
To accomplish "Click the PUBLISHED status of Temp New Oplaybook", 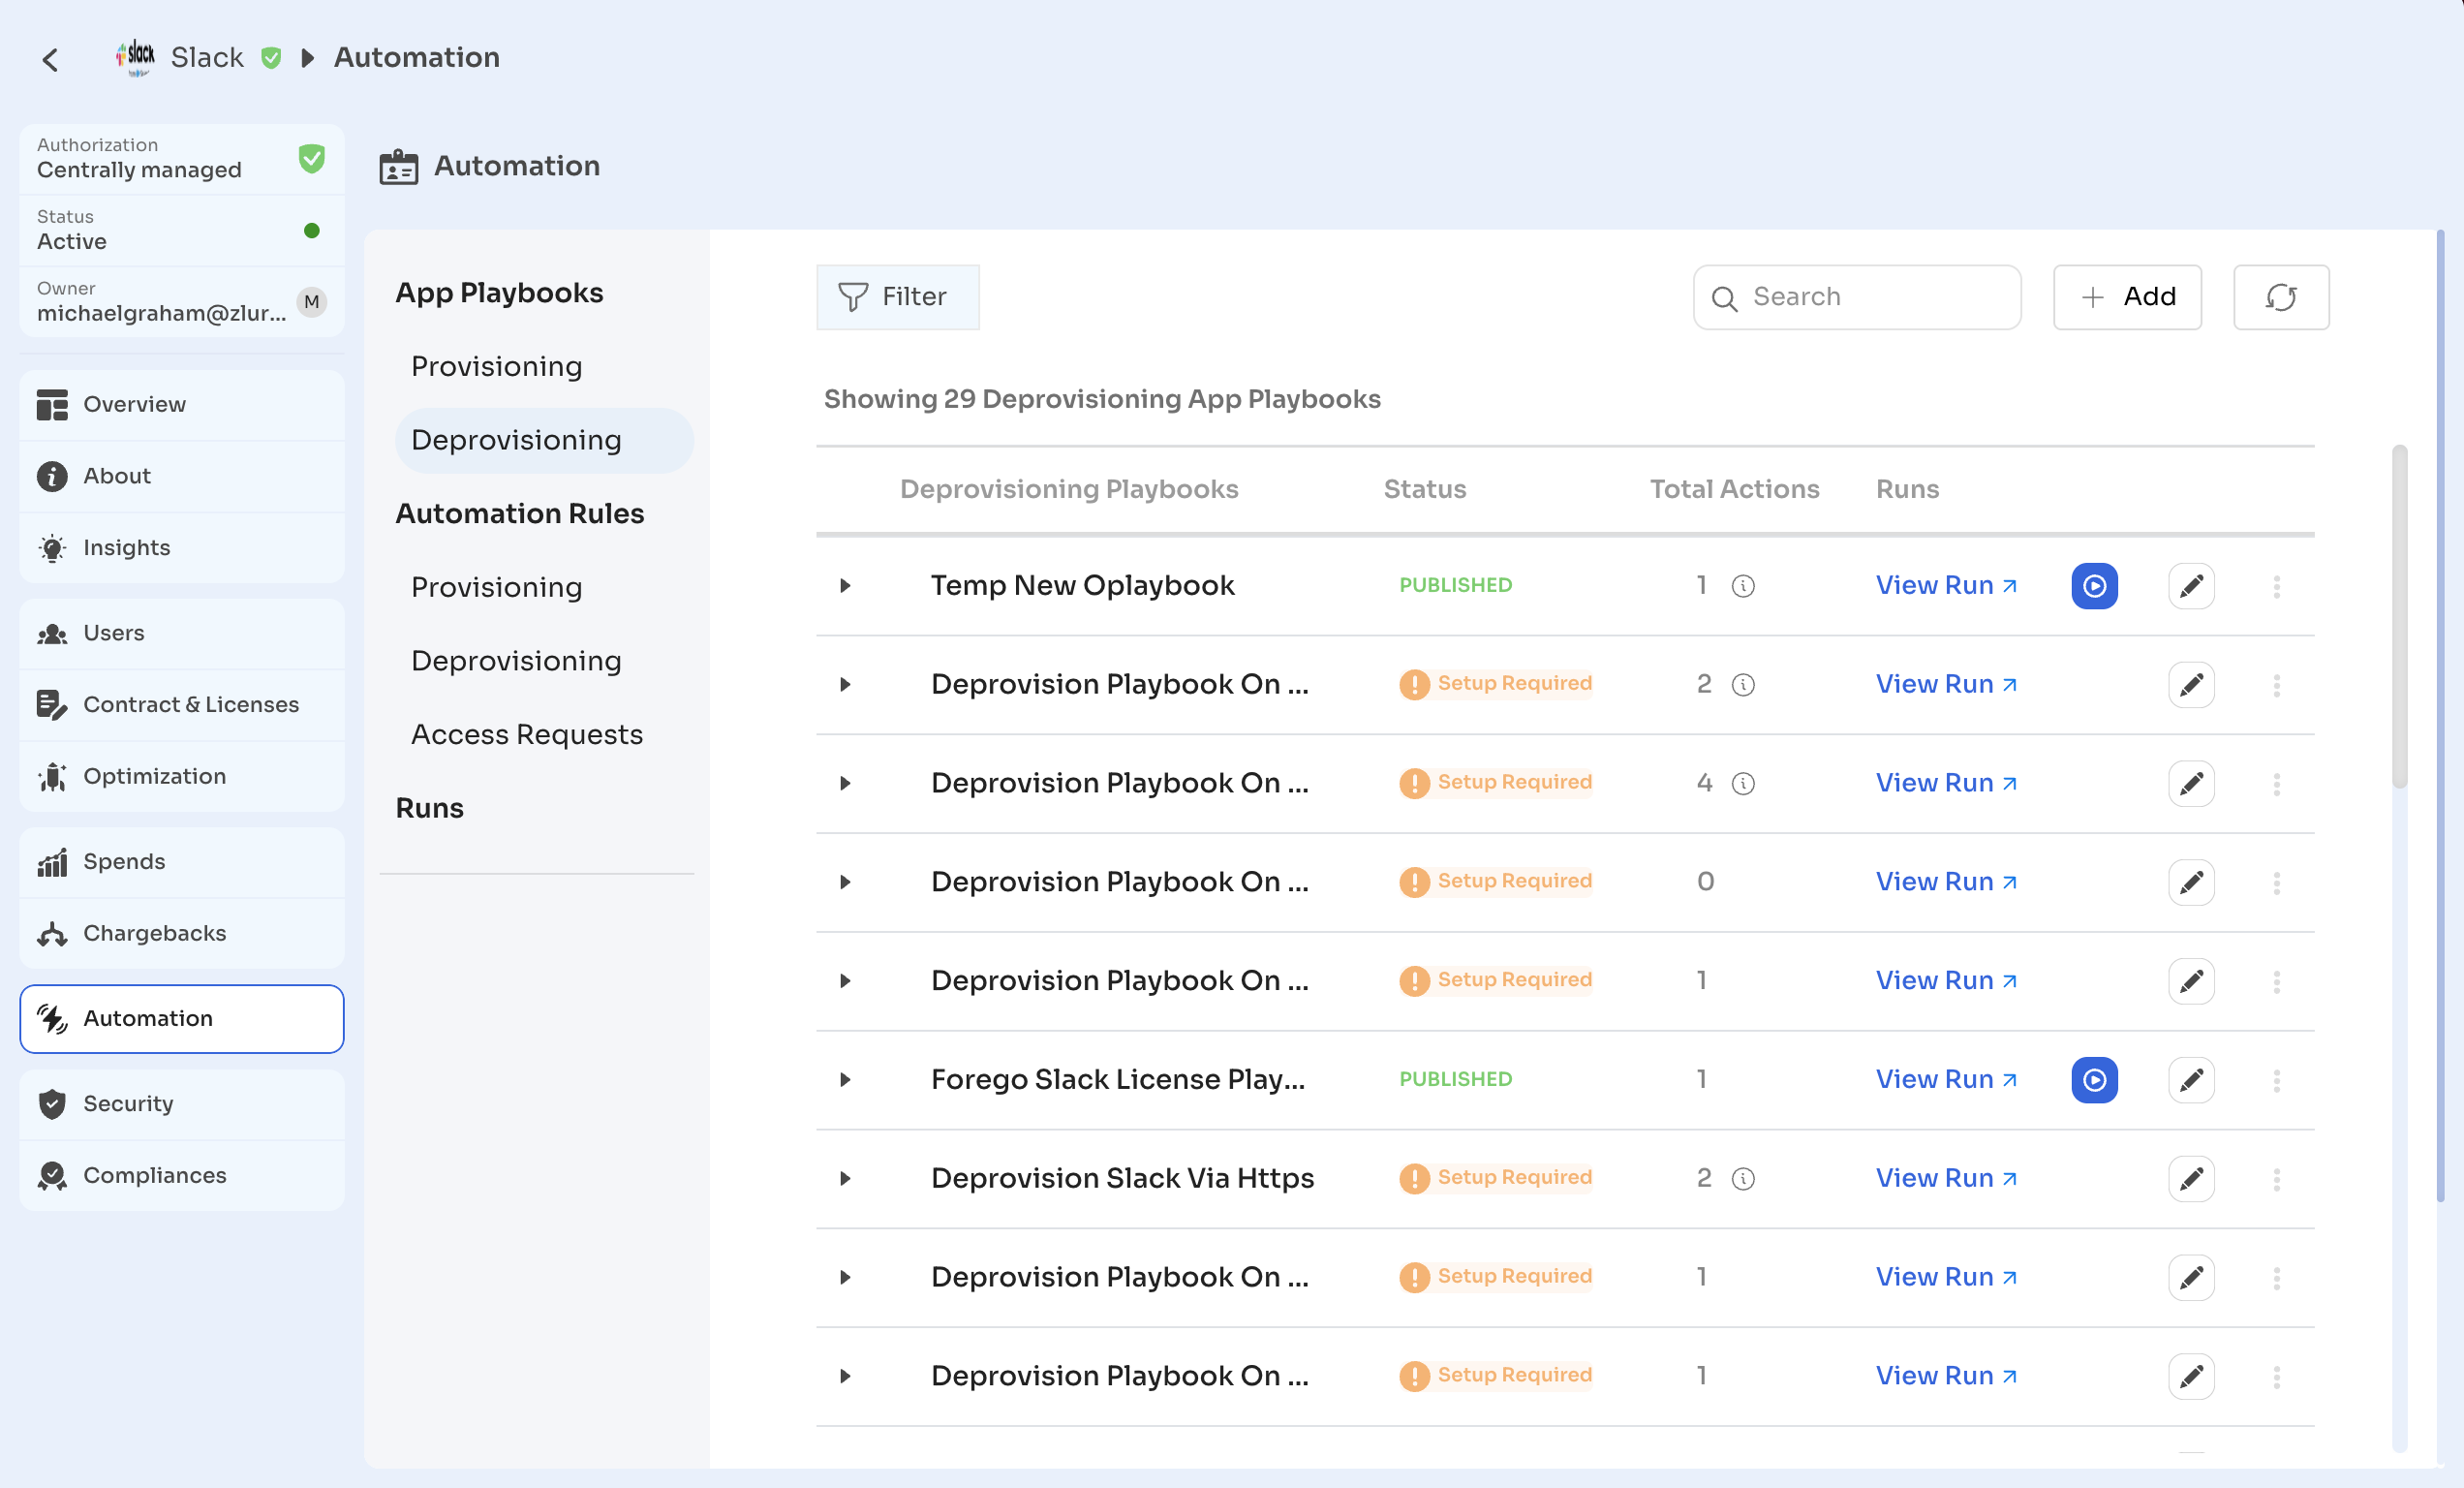I will click(1455, 586).
